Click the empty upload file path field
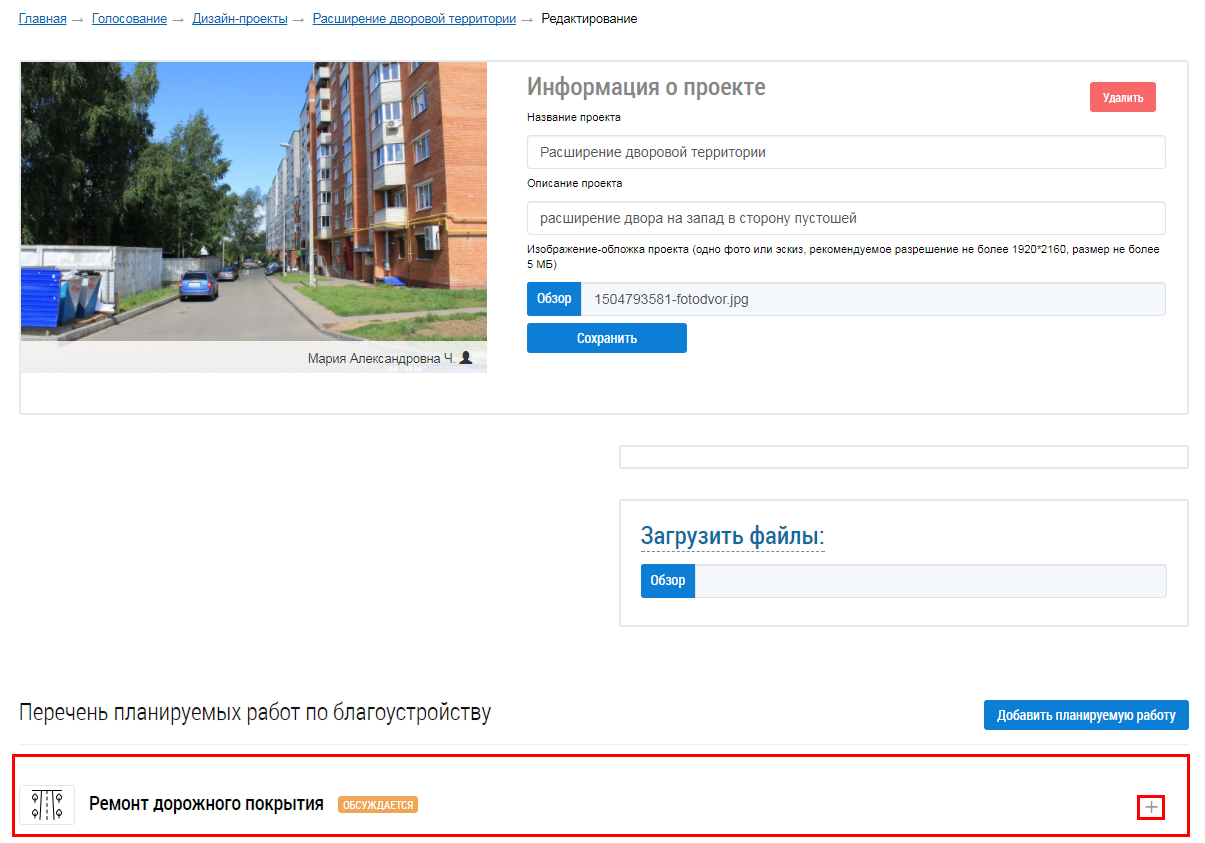Screen dimensions: 1205x843 (930, 581)
